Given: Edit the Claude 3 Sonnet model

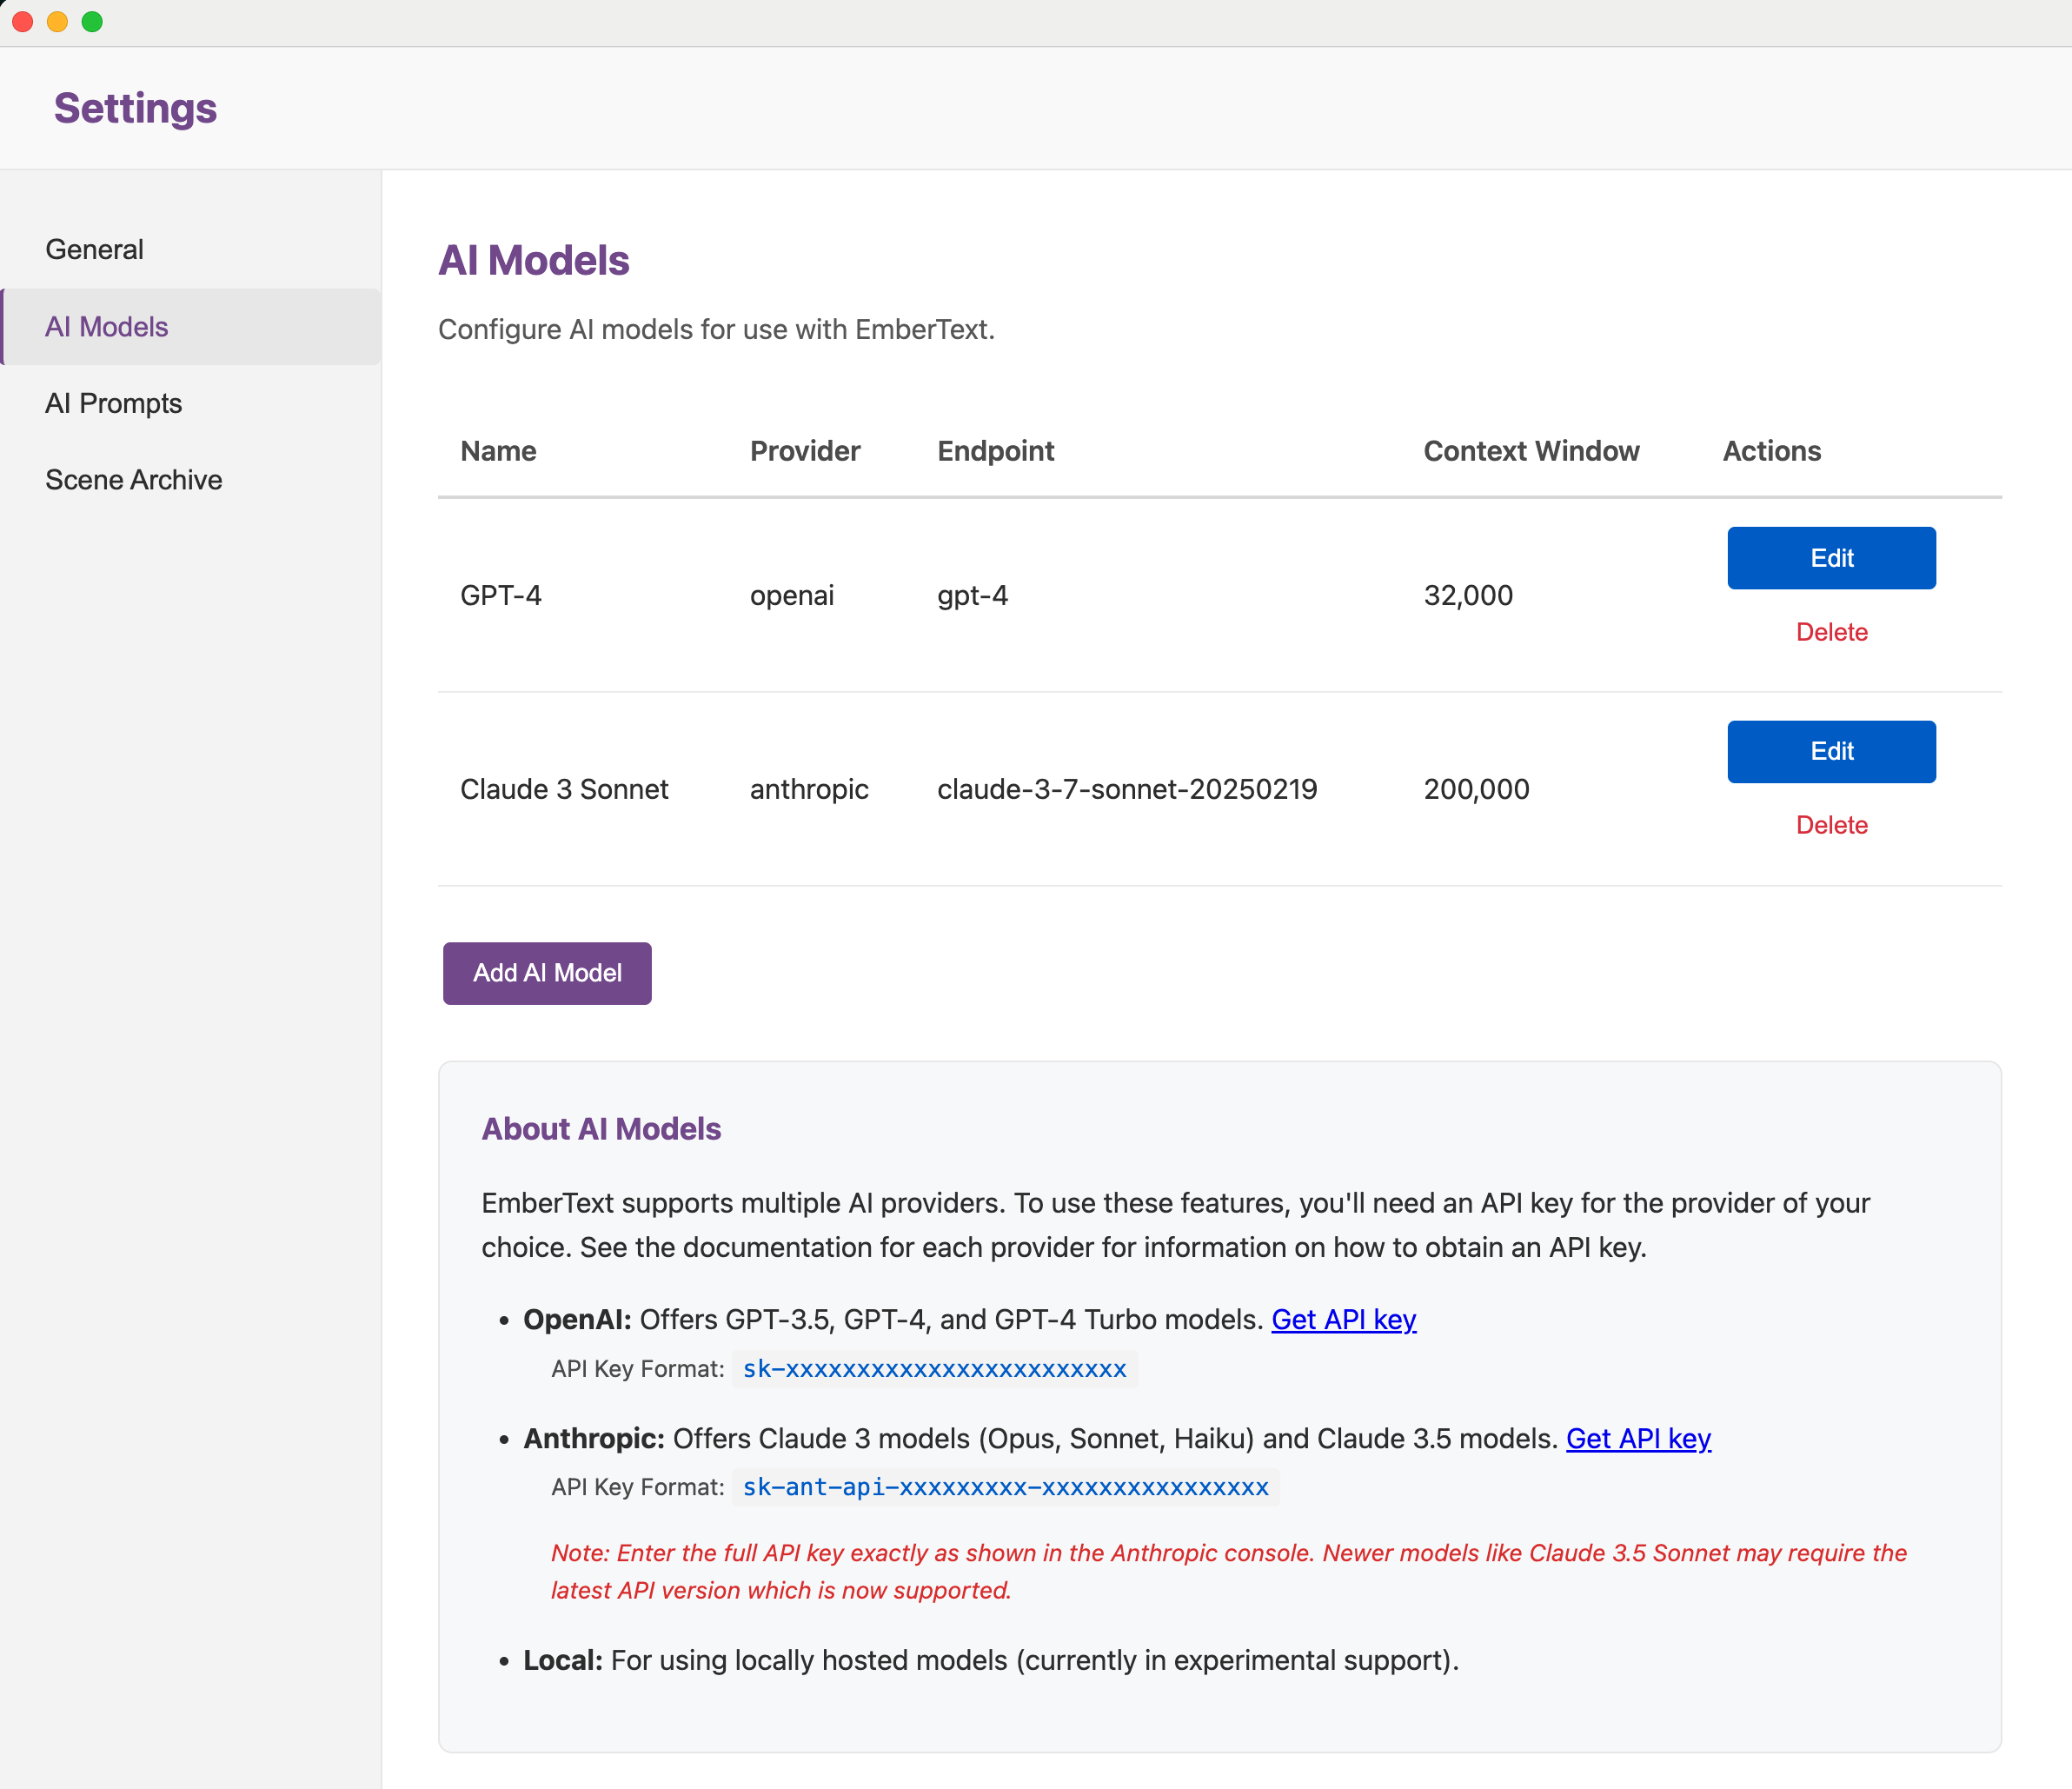Looking at the screenshot, I should pos(1831,751).
